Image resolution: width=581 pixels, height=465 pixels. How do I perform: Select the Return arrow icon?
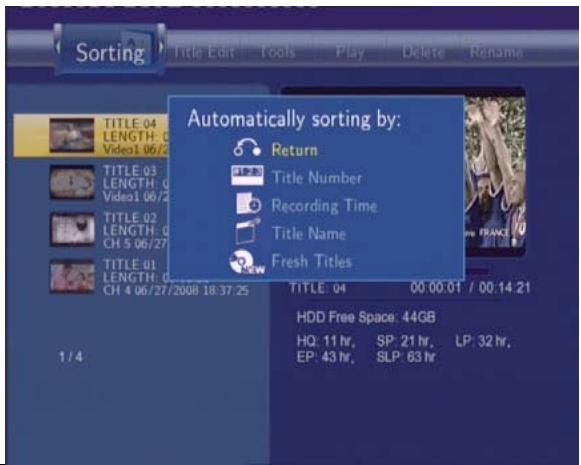(247, 147)
